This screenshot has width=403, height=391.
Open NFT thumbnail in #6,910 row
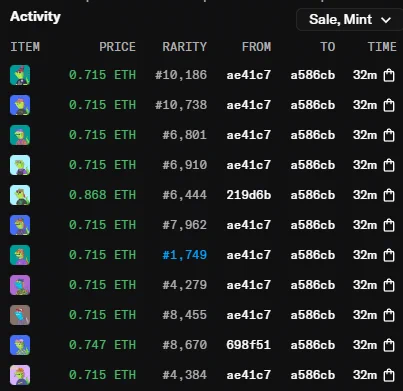tap(20, 165)
